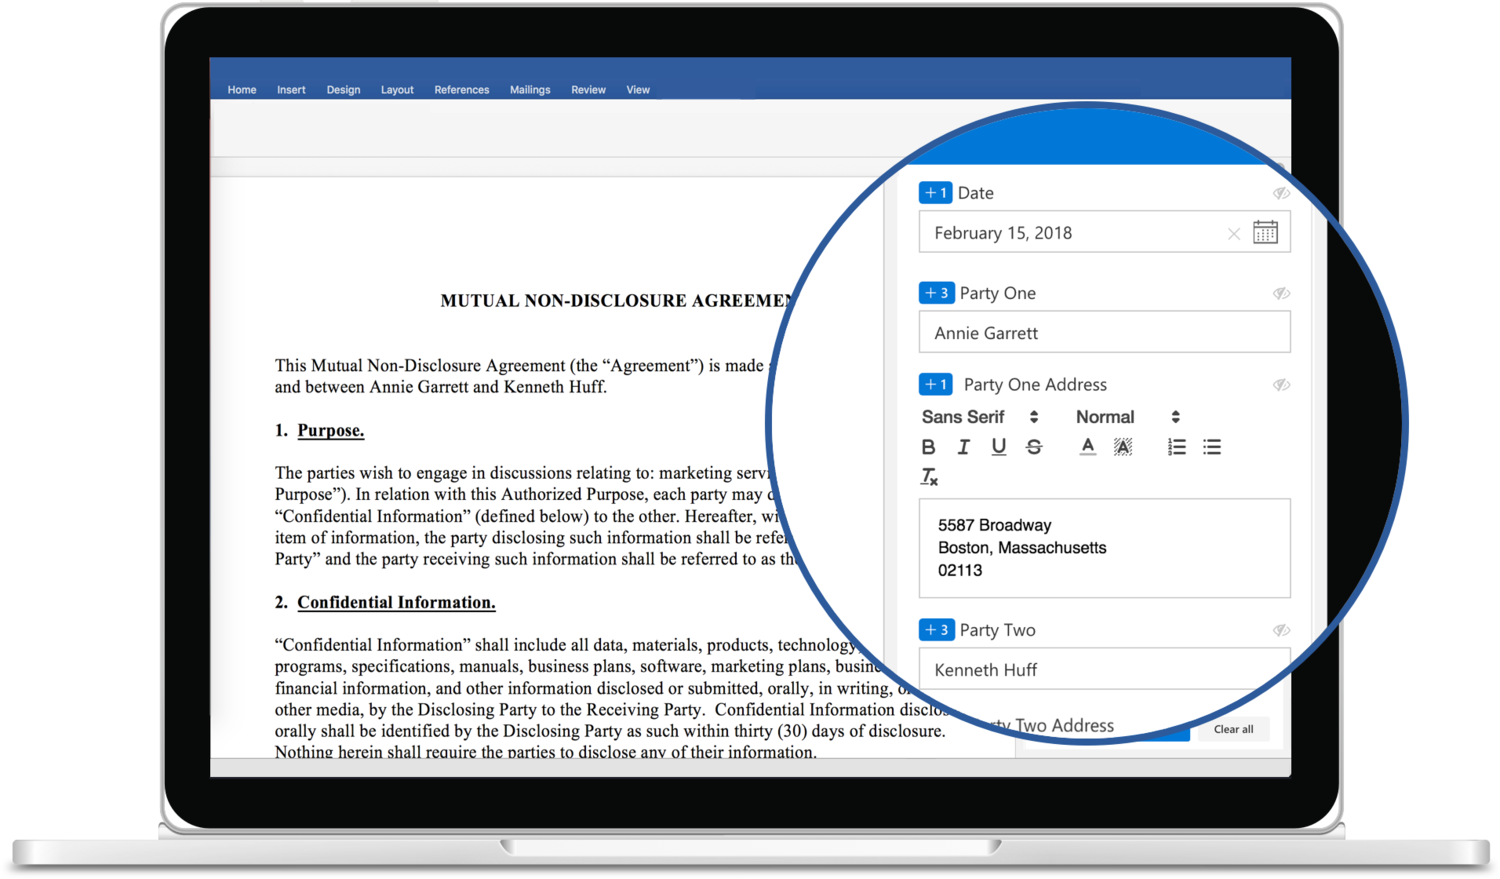
Task: Click the Party Two field with Kenneth Huff
Action: tap(1104, 669)
